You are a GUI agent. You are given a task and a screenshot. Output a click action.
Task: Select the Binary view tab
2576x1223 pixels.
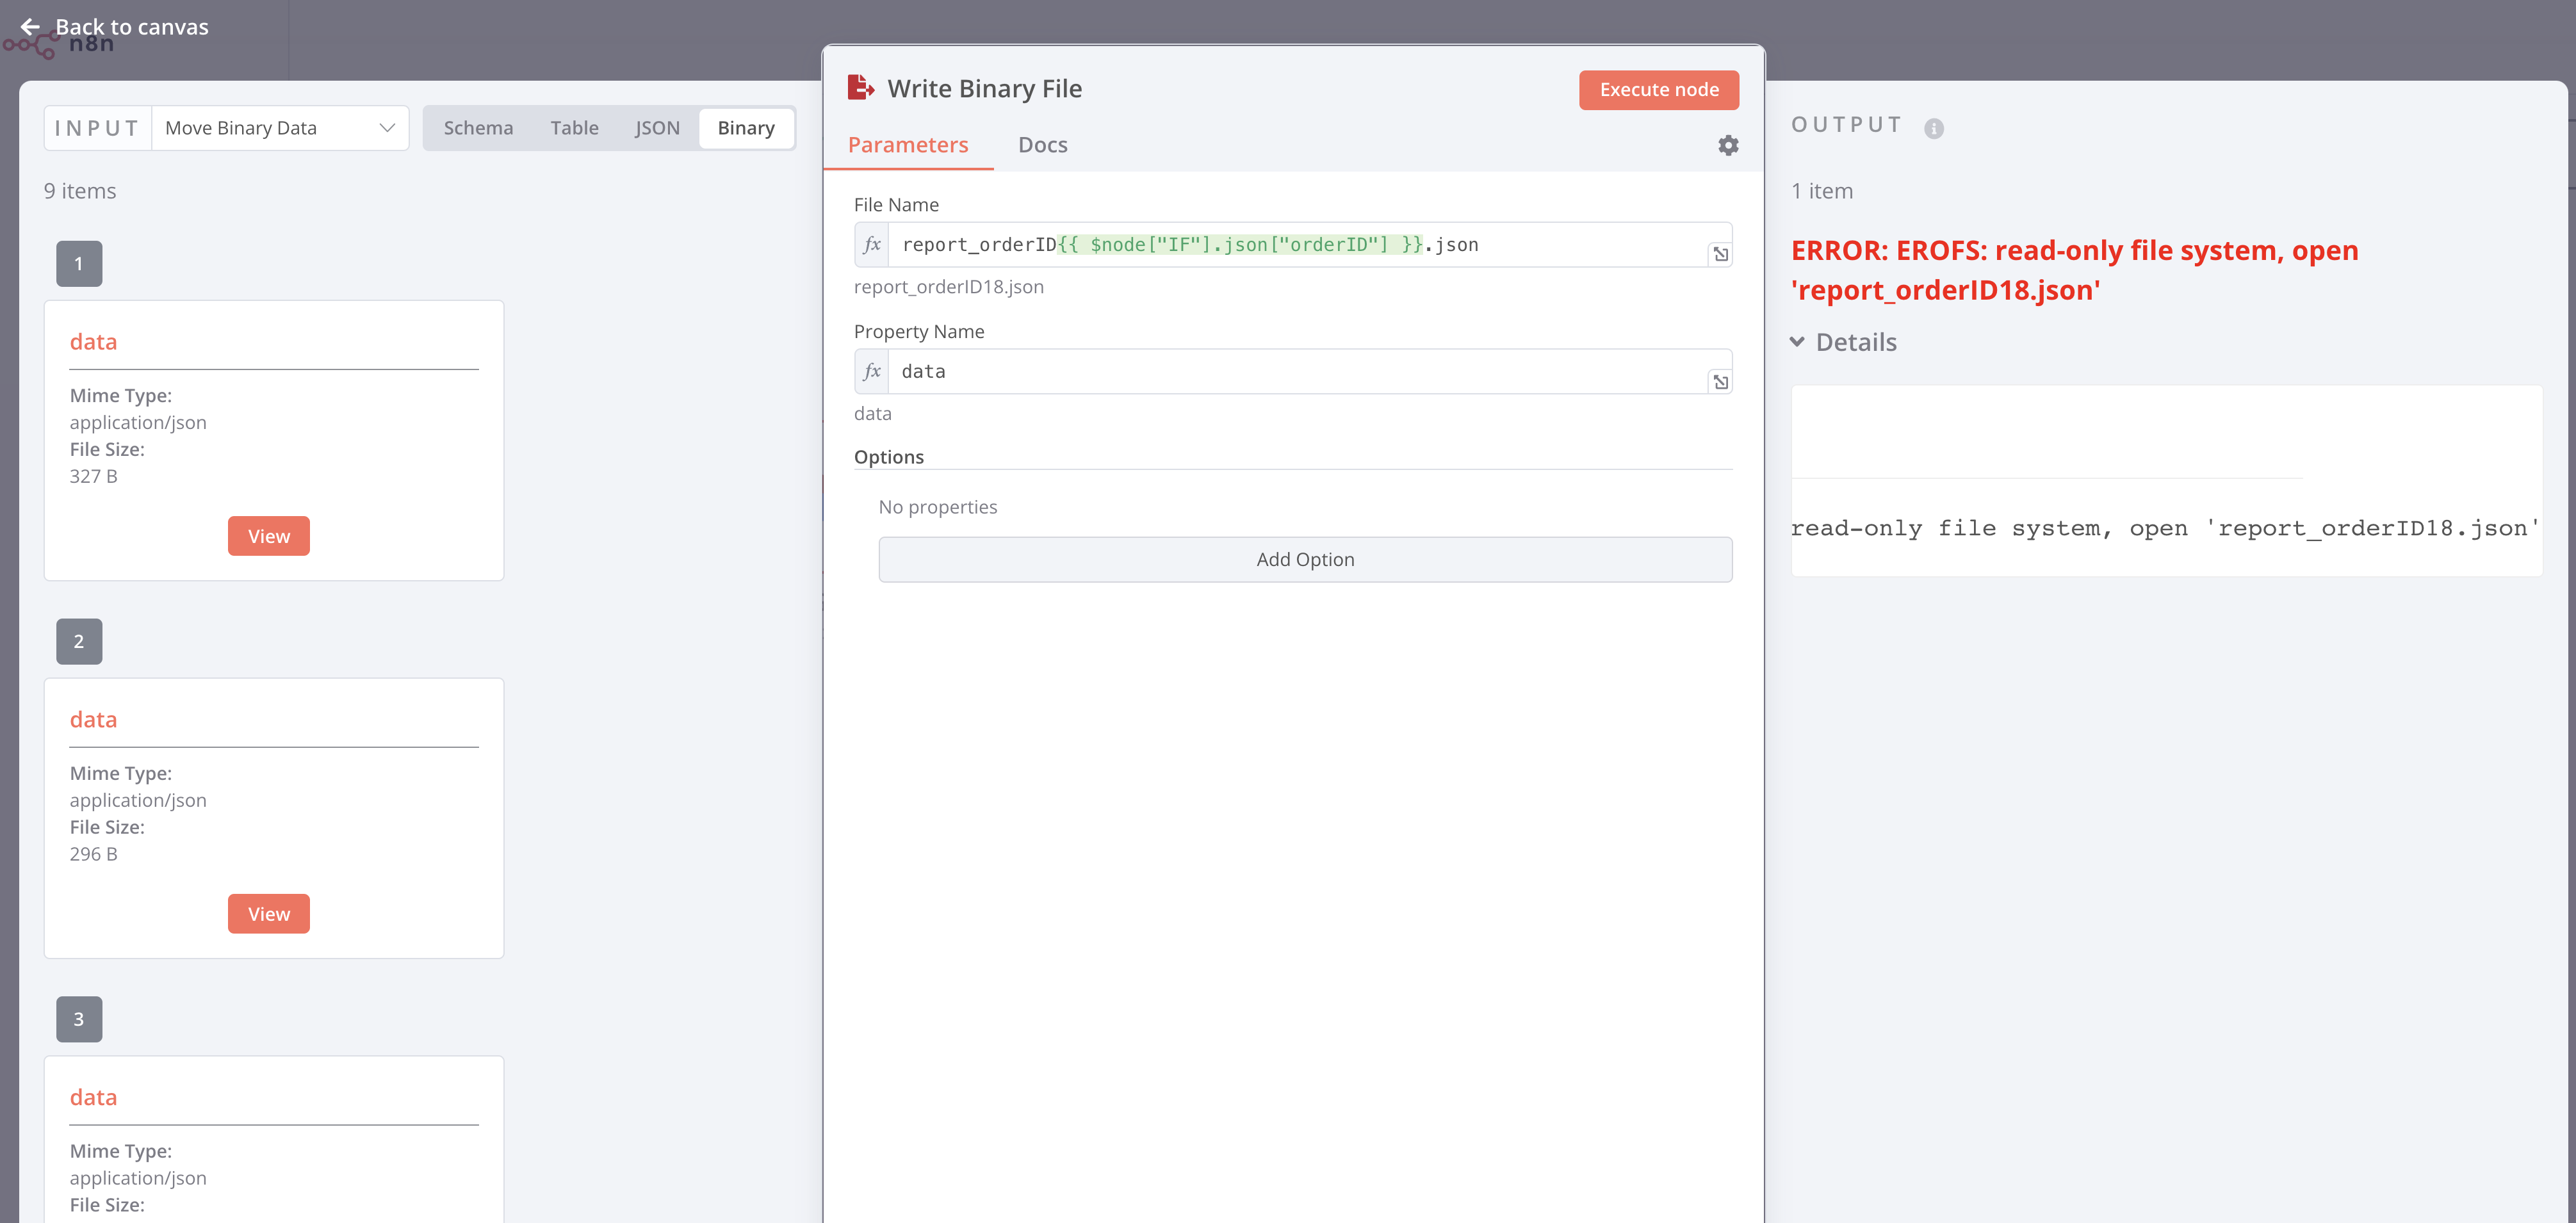pos(746,128)
